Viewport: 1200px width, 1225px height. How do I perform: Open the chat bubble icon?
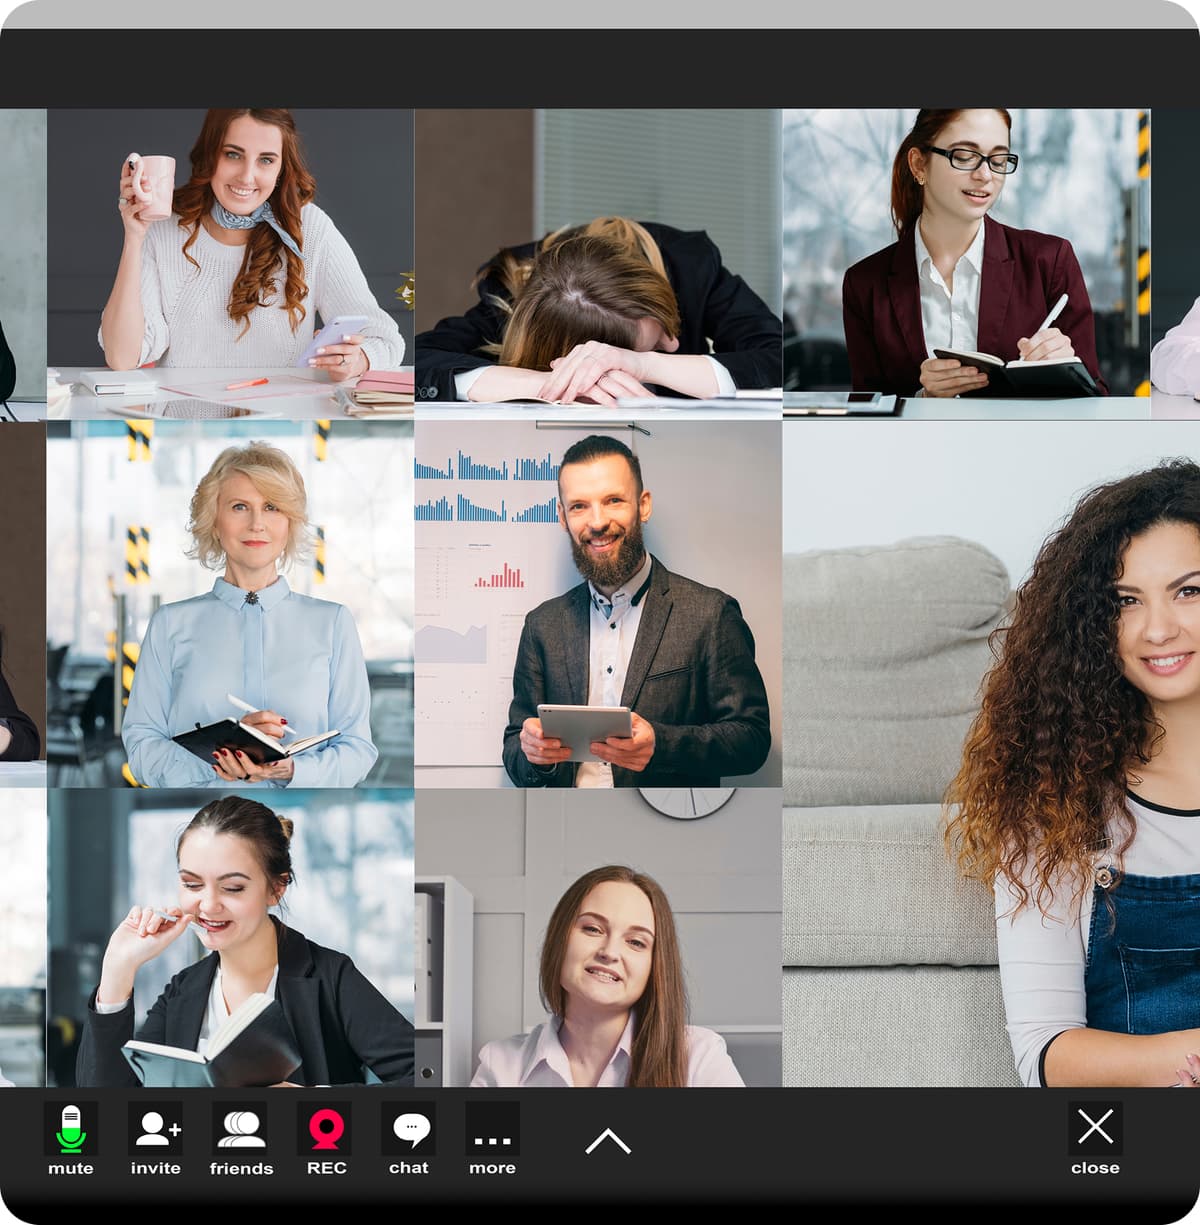(408, 1129)
